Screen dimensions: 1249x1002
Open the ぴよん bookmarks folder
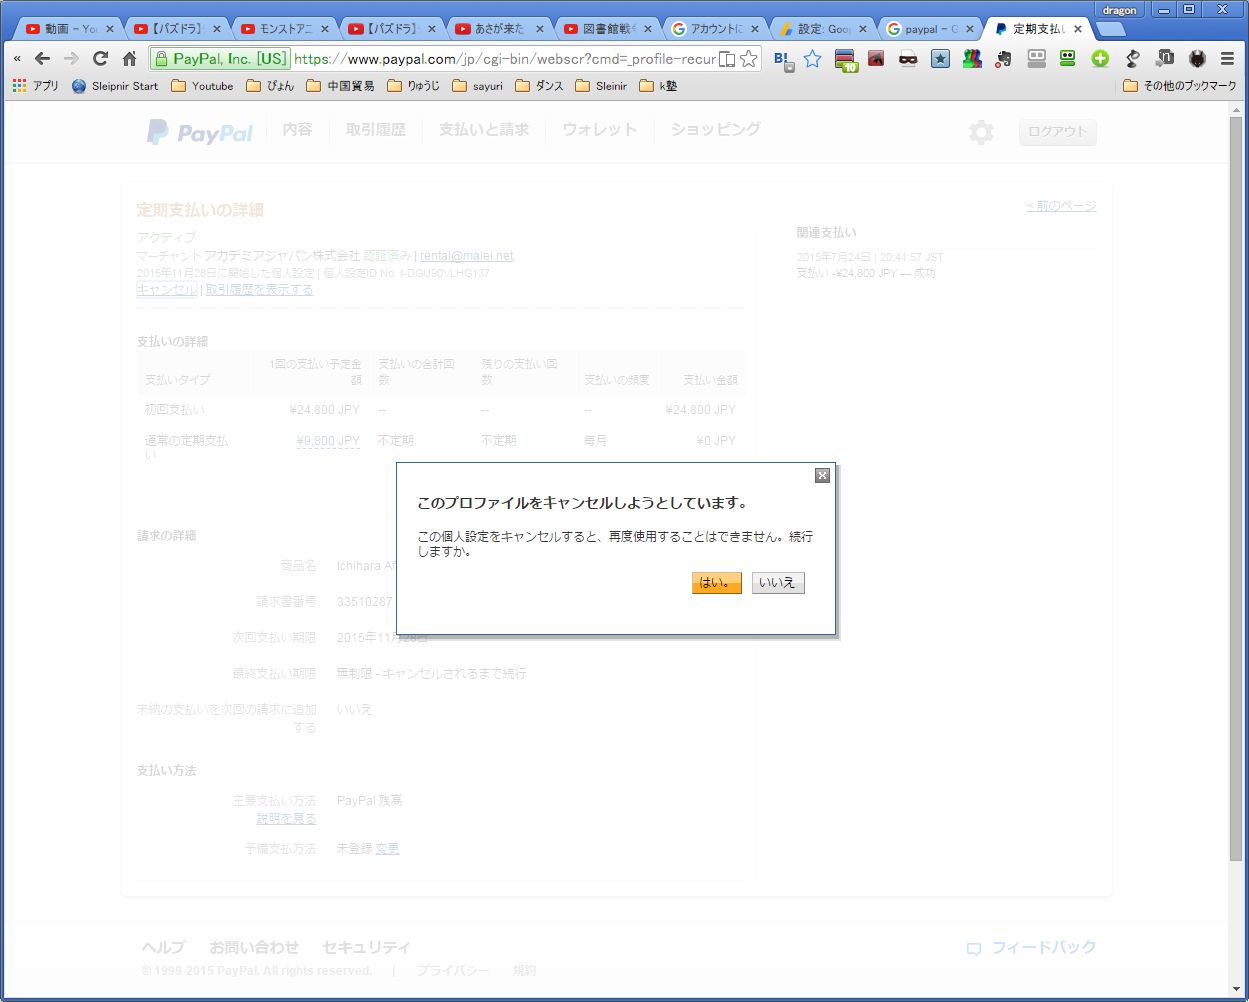coord(270,86)
